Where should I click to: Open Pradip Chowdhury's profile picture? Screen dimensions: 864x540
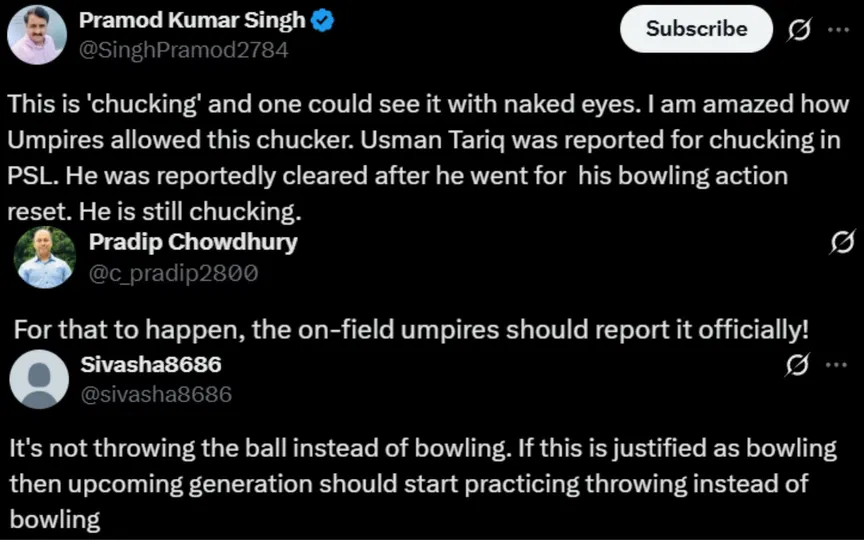pos(44,257)
